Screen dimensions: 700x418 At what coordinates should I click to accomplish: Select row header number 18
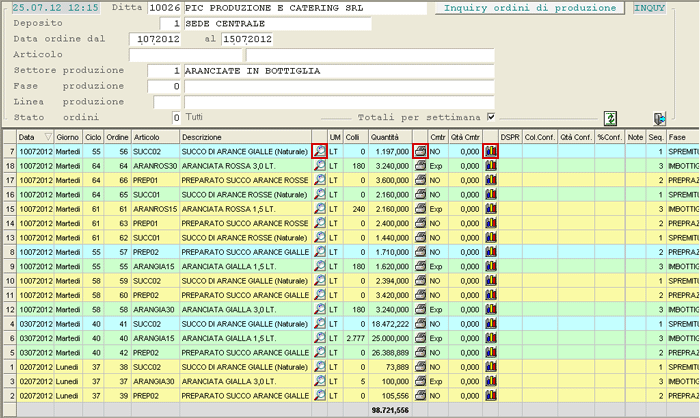coord(10,166)
